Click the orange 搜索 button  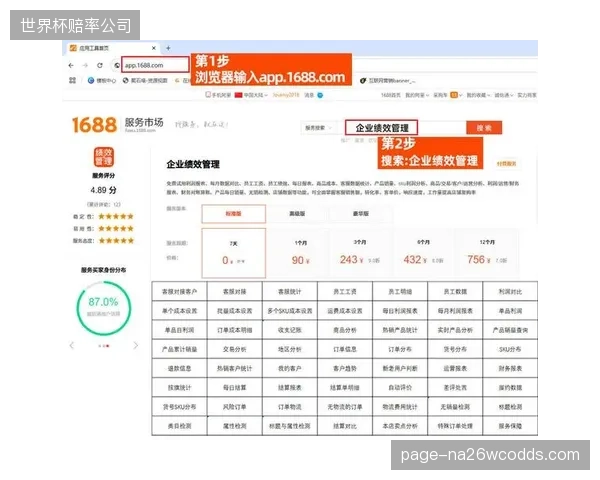tap(484, 128)
